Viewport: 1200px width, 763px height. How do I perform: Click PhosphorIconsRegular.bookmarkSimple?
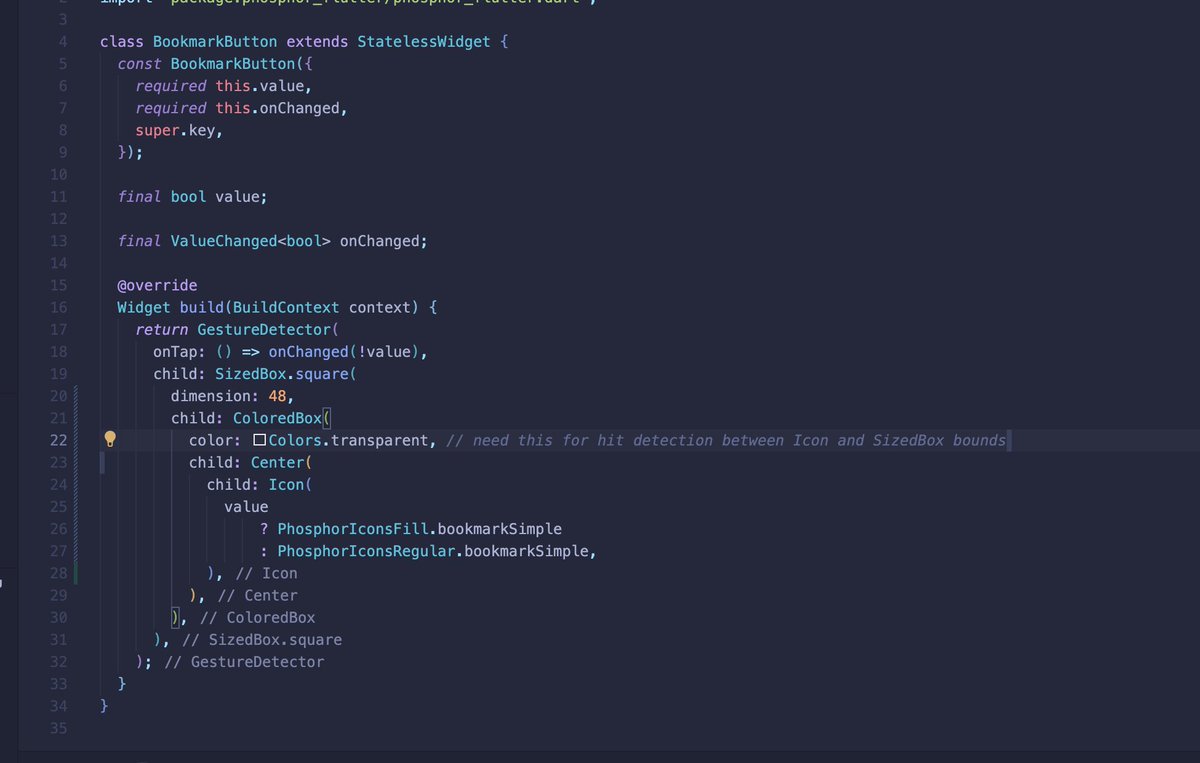[433, 551]
